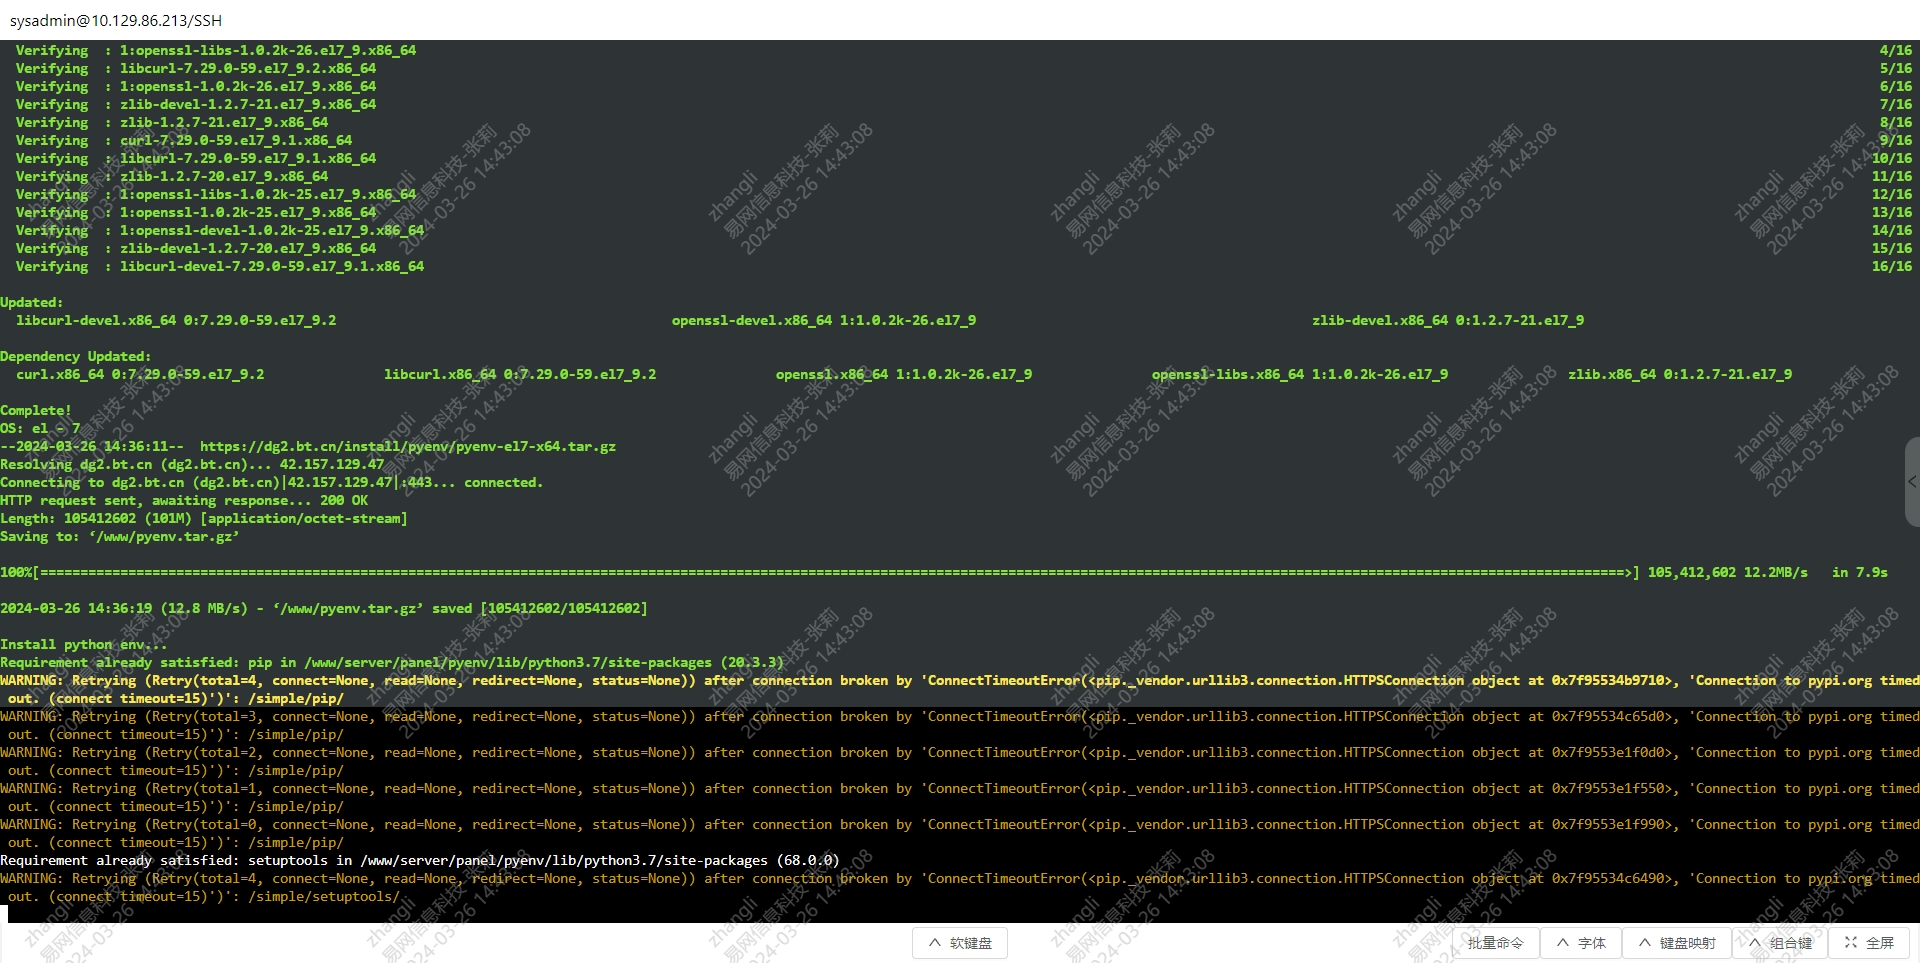This screenshot has height=963, width=1920.
Task: Click the terminal cursor at the prompt
Action: pyautogui.click(x=4, y=914)
